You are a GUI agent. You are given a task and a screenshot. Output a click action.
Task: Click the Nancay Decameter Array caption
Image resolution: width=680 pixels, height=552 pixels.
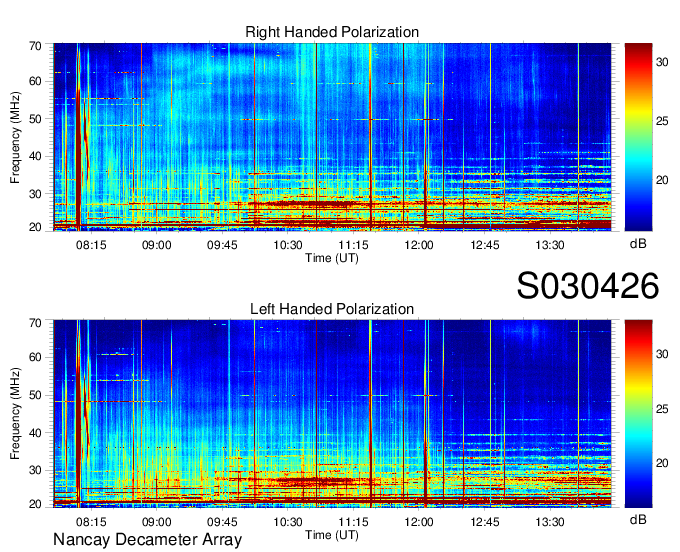(147, 540)
